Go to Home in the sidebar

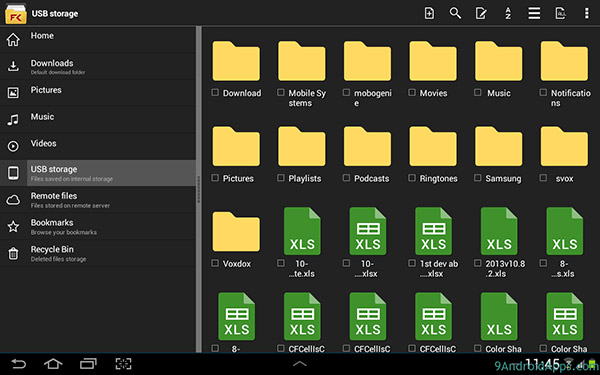click(x=98, y=39)
